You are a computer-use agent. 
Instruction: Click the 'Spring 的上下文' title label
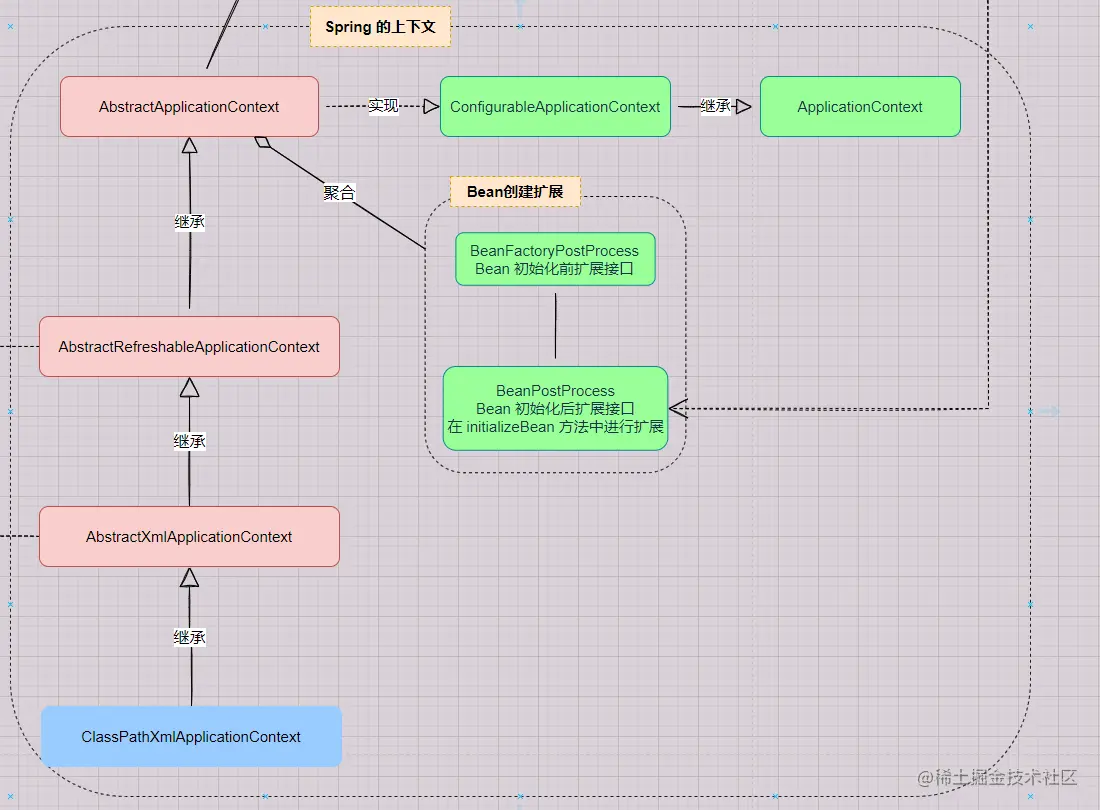click(380, 27)
